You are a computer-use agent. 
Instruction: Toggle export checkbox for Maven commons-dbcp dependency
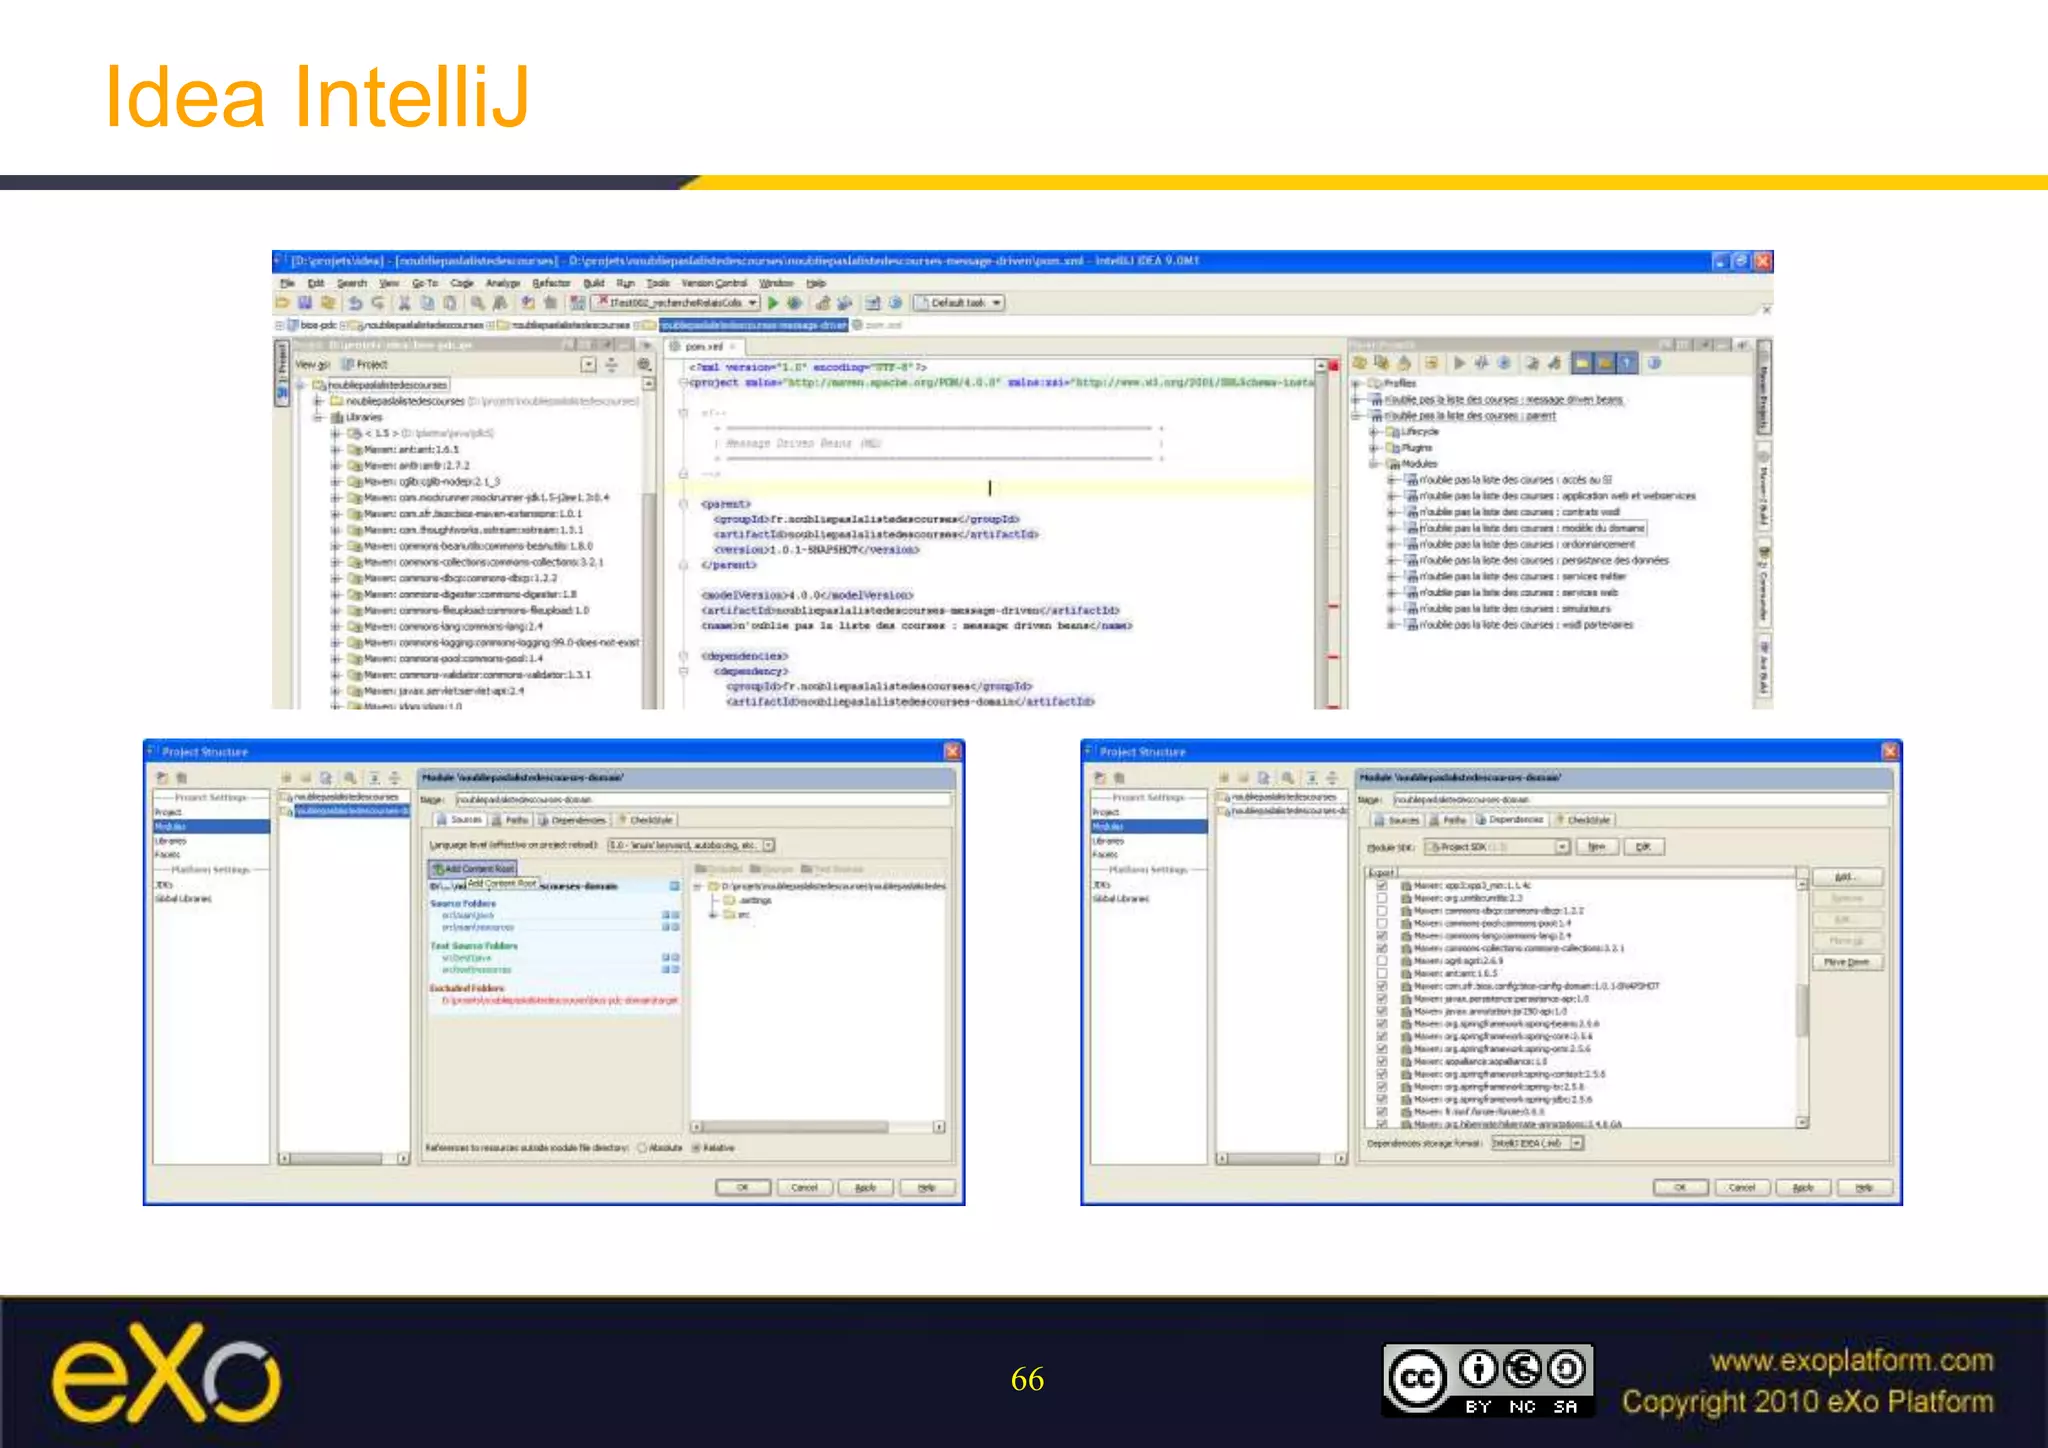point(1382,911)
